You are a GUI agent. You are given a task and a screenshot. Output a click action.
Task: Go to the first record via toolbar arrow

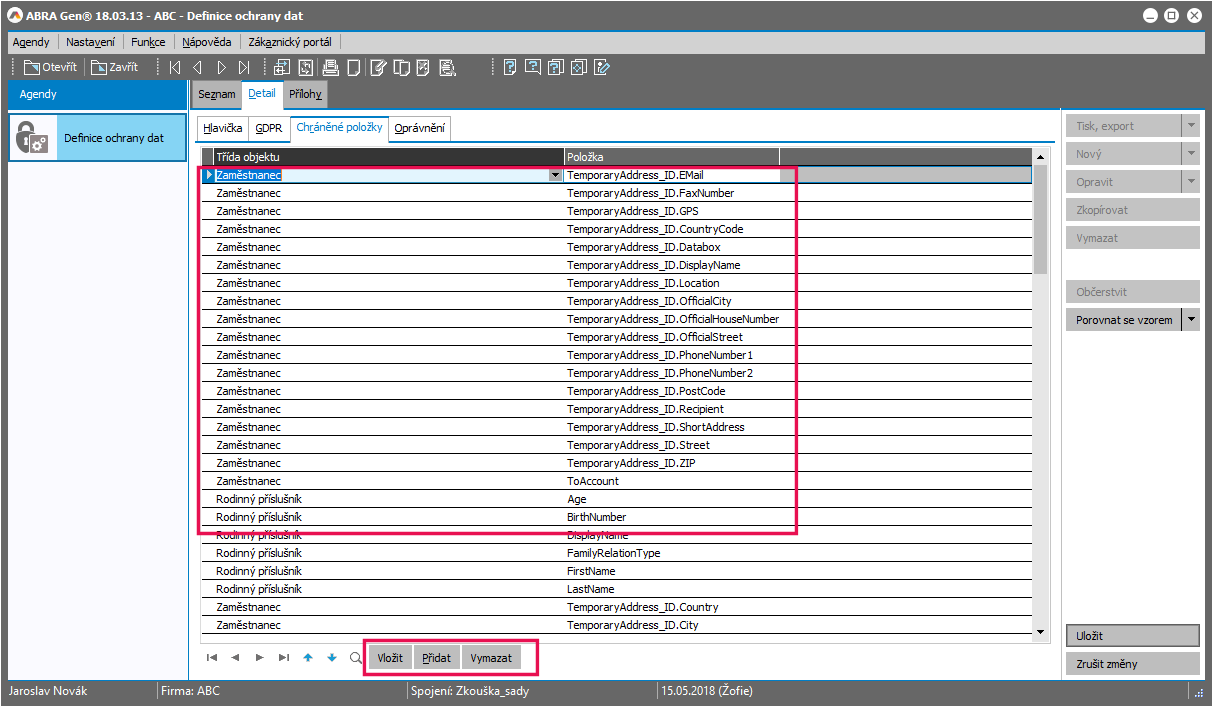pos(175,68)
